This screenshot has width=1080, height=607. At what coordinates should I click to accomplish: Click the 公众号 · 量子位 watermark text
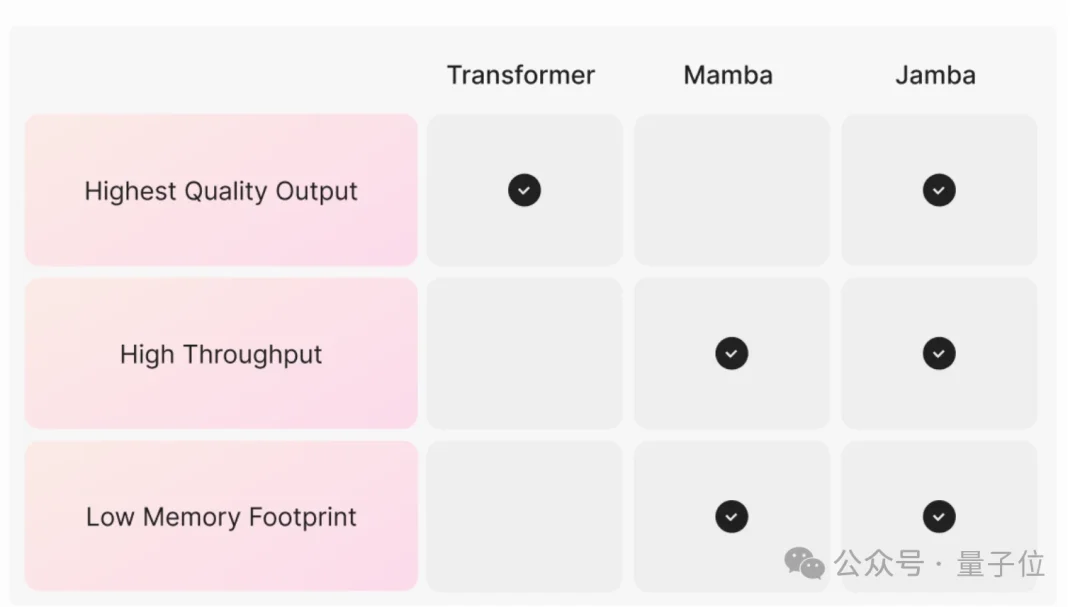[x=940, y=564]
